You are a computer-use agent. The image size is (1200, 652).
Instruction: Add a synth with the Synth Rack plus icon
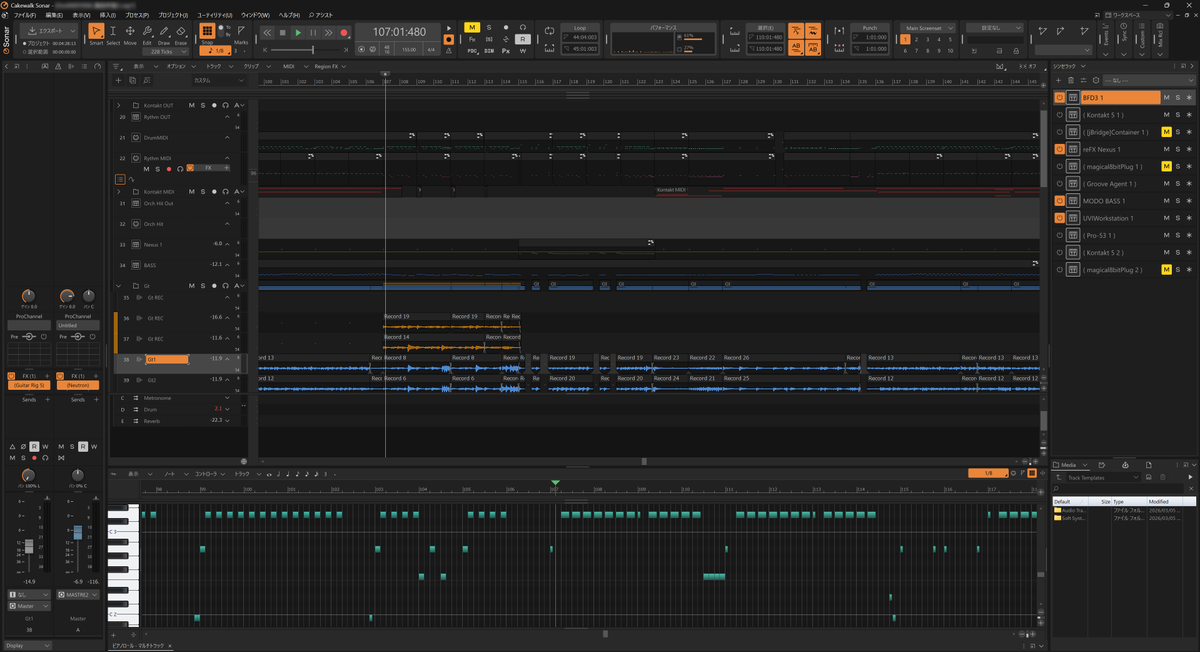pos(1060,80)
